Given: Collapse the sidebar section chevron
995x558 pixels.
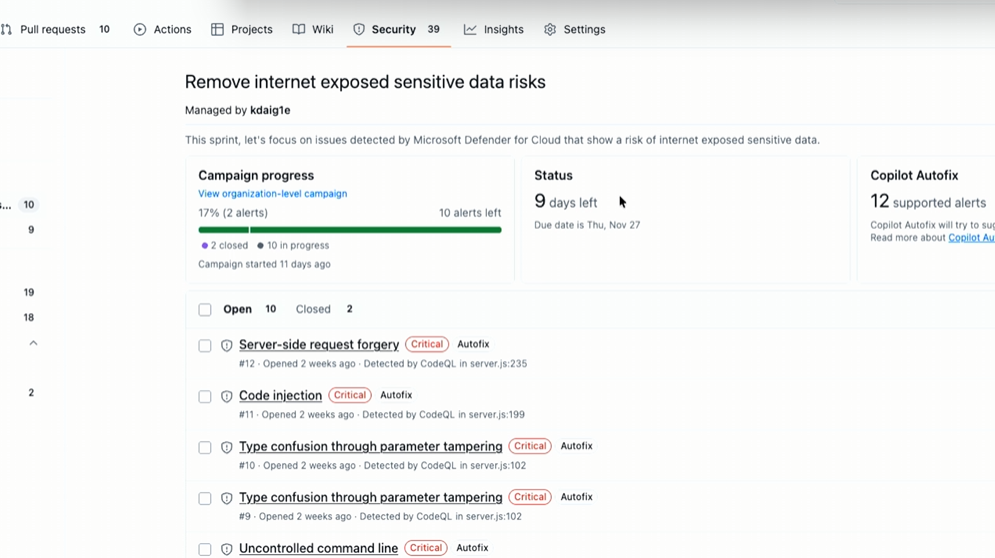Looking at the screenshot, I should point(33,343).
